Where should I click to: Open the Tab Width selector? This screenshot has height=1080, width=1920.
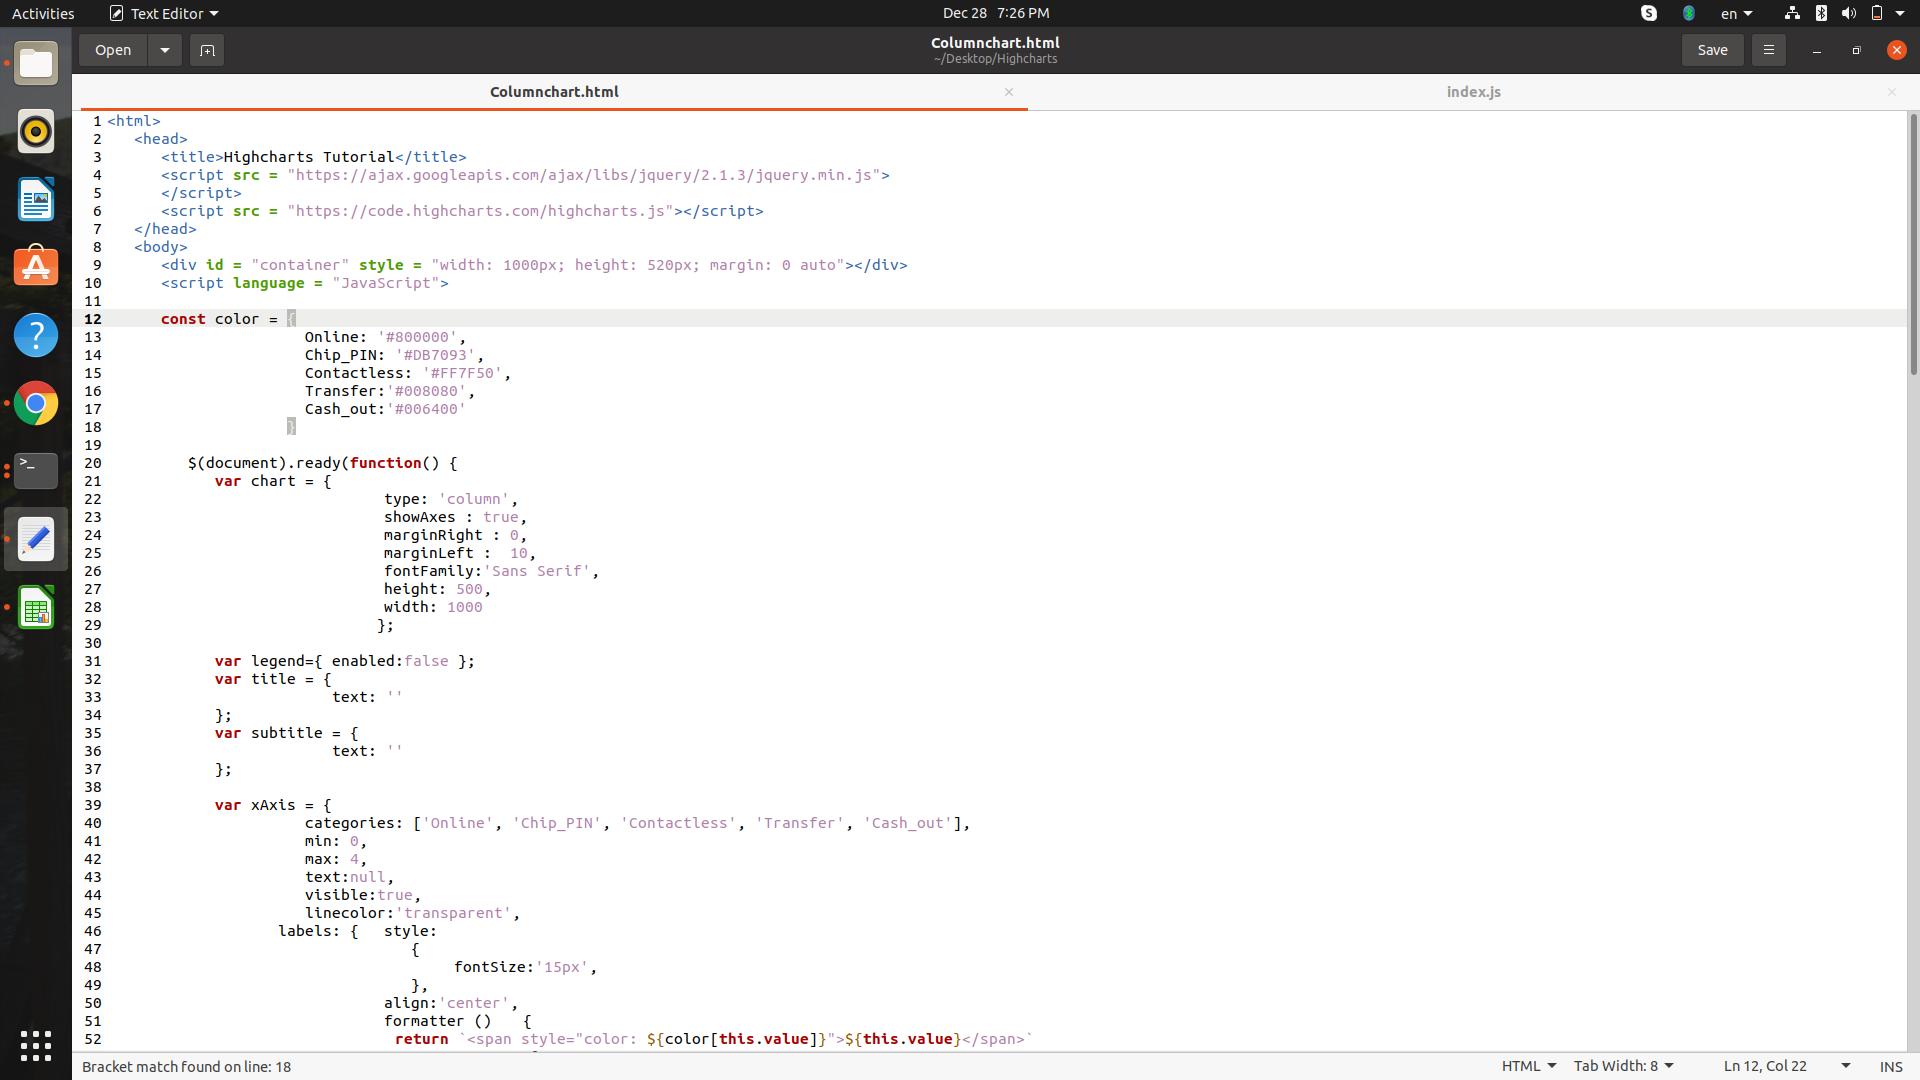click(1623, 1066)
